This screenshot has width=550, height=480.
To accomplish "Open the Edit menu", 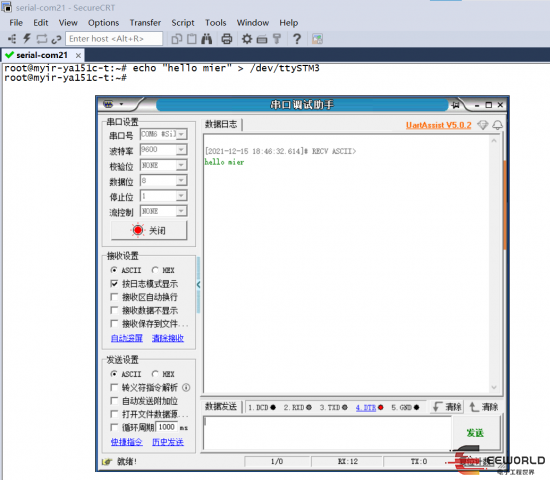I will [x=41, y=23].
